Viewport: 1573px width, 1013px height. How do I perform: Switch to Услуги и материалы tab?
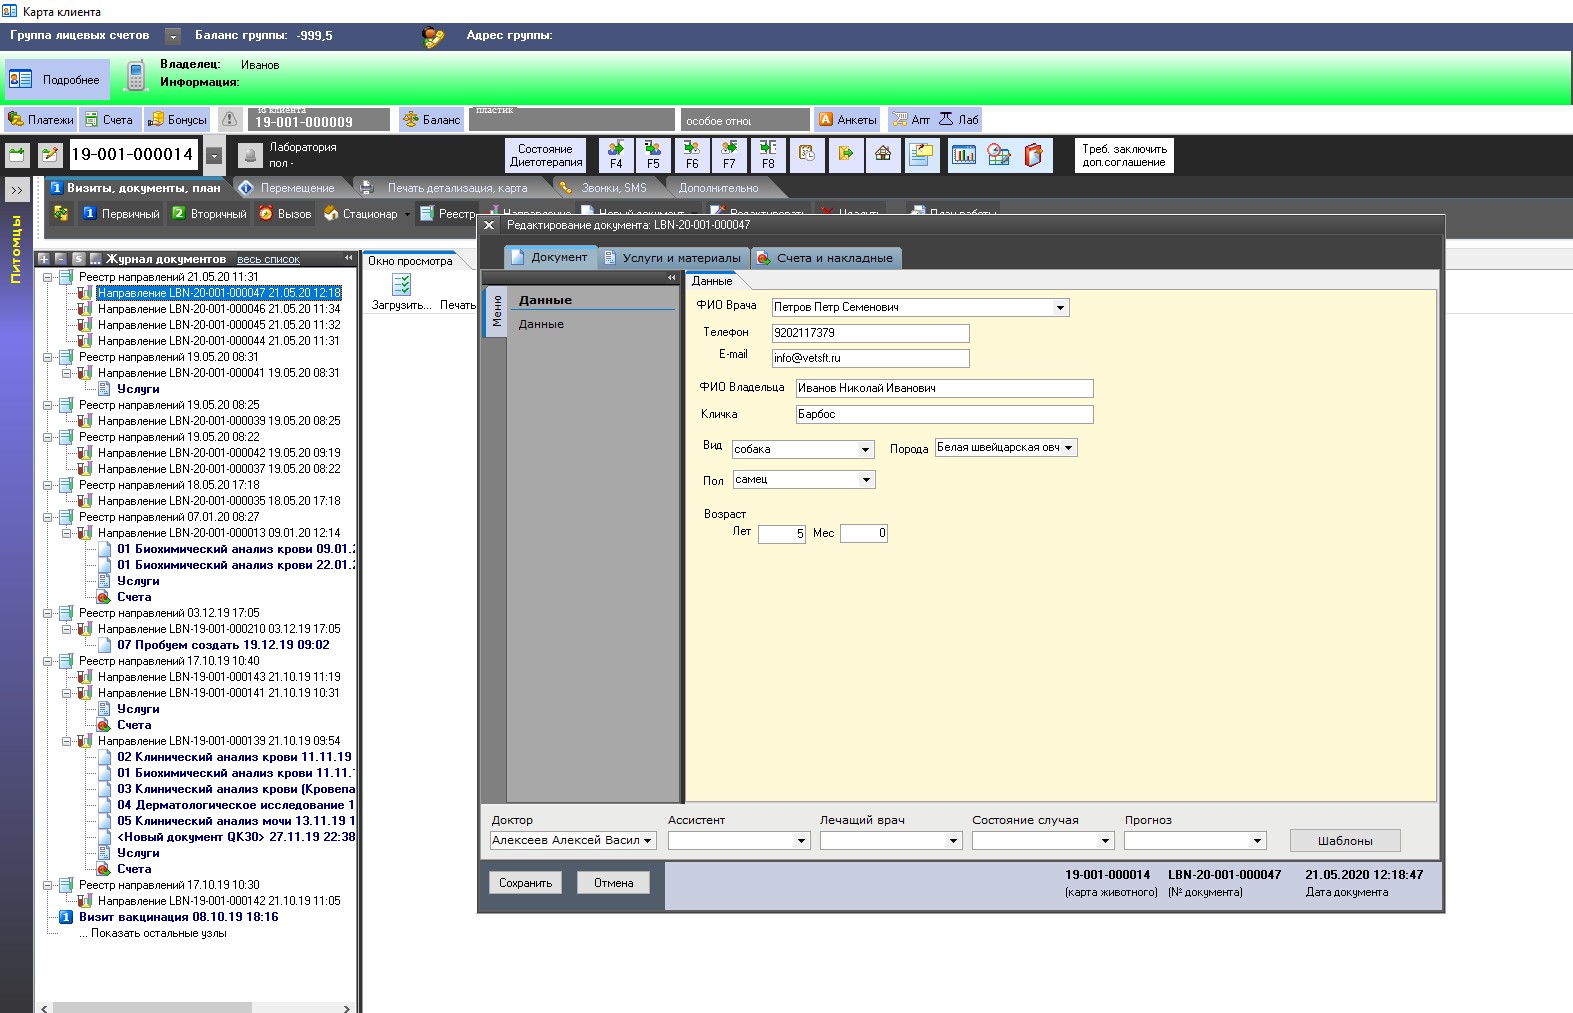click(673, 258)
